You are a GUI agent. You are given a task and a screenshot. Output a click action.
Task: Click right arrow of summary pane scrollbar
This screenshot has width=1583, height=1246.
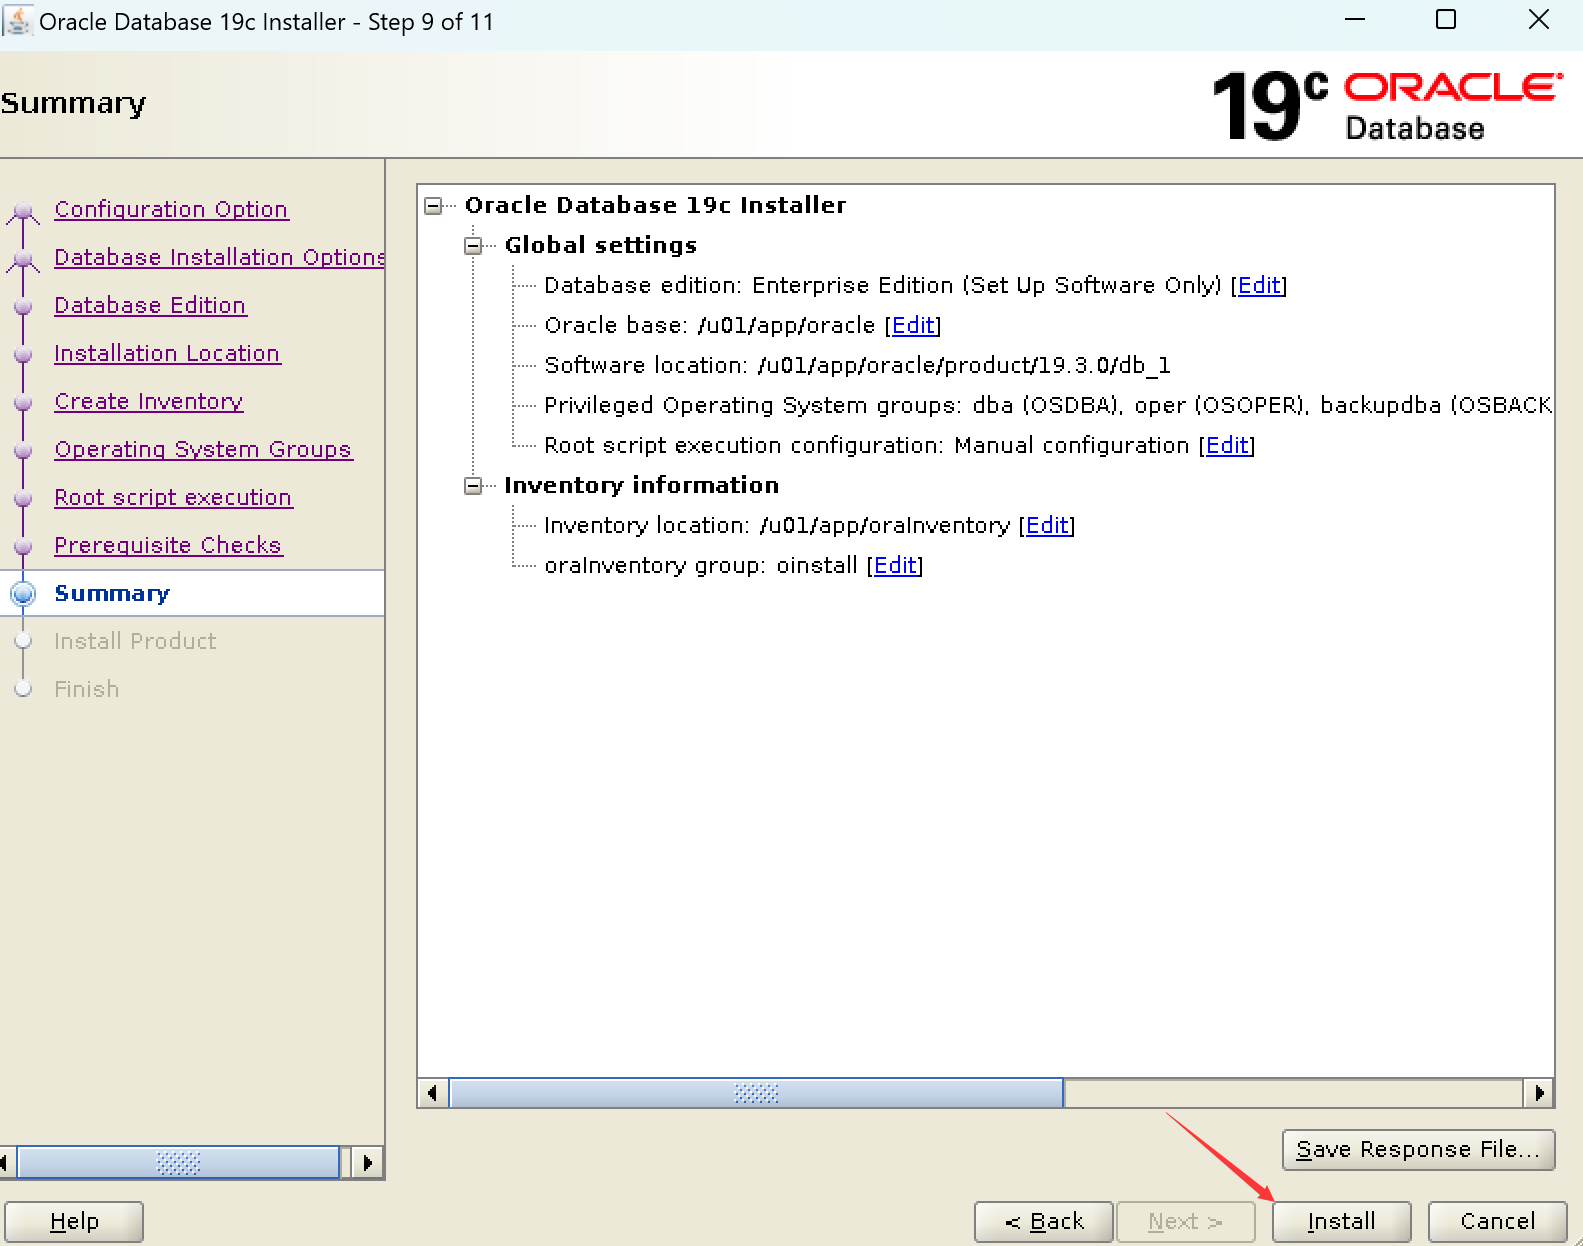click(x=1539, y=1093)
